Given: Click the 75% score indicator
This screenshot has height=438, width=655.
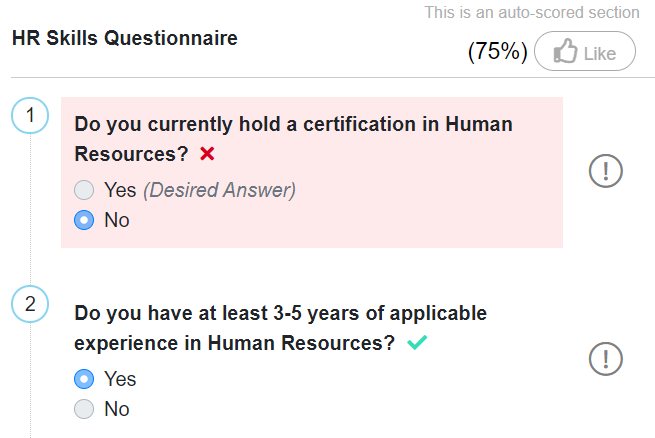Looking at the screenshot, I should coord(497,53).
